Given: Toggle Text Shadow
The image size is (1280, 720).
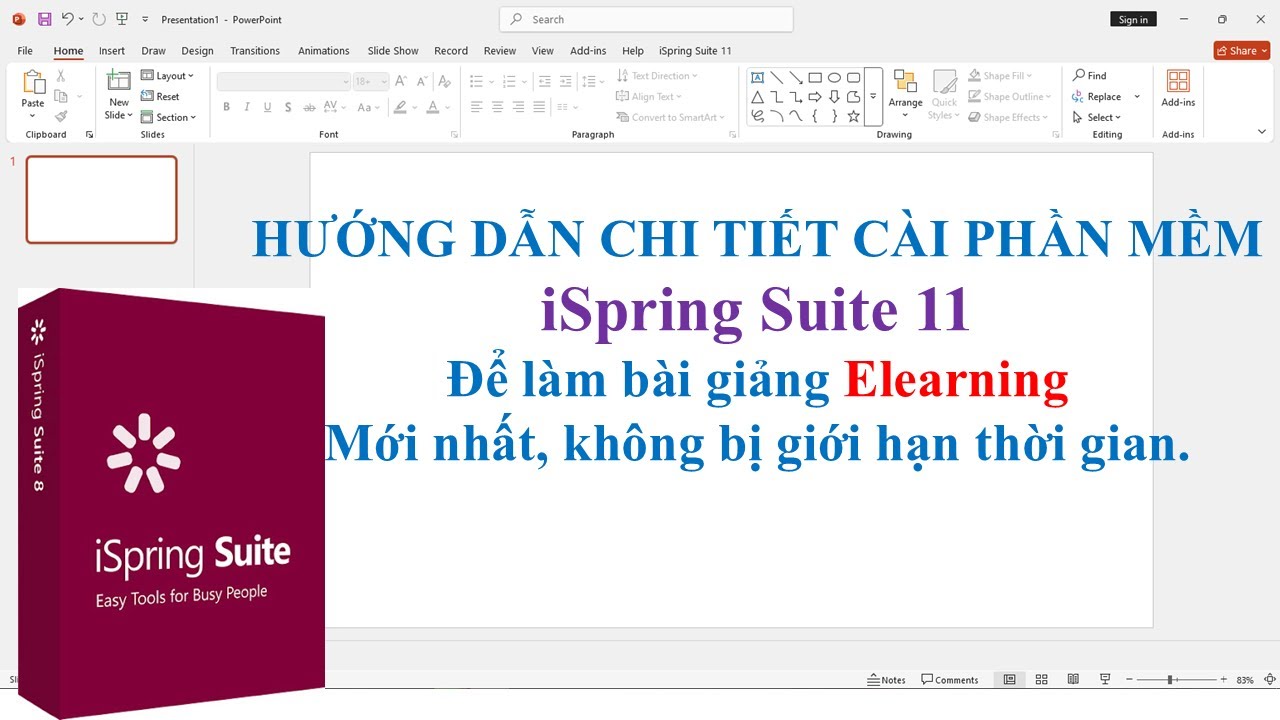Looking at the screenshot, I should 288,107.
